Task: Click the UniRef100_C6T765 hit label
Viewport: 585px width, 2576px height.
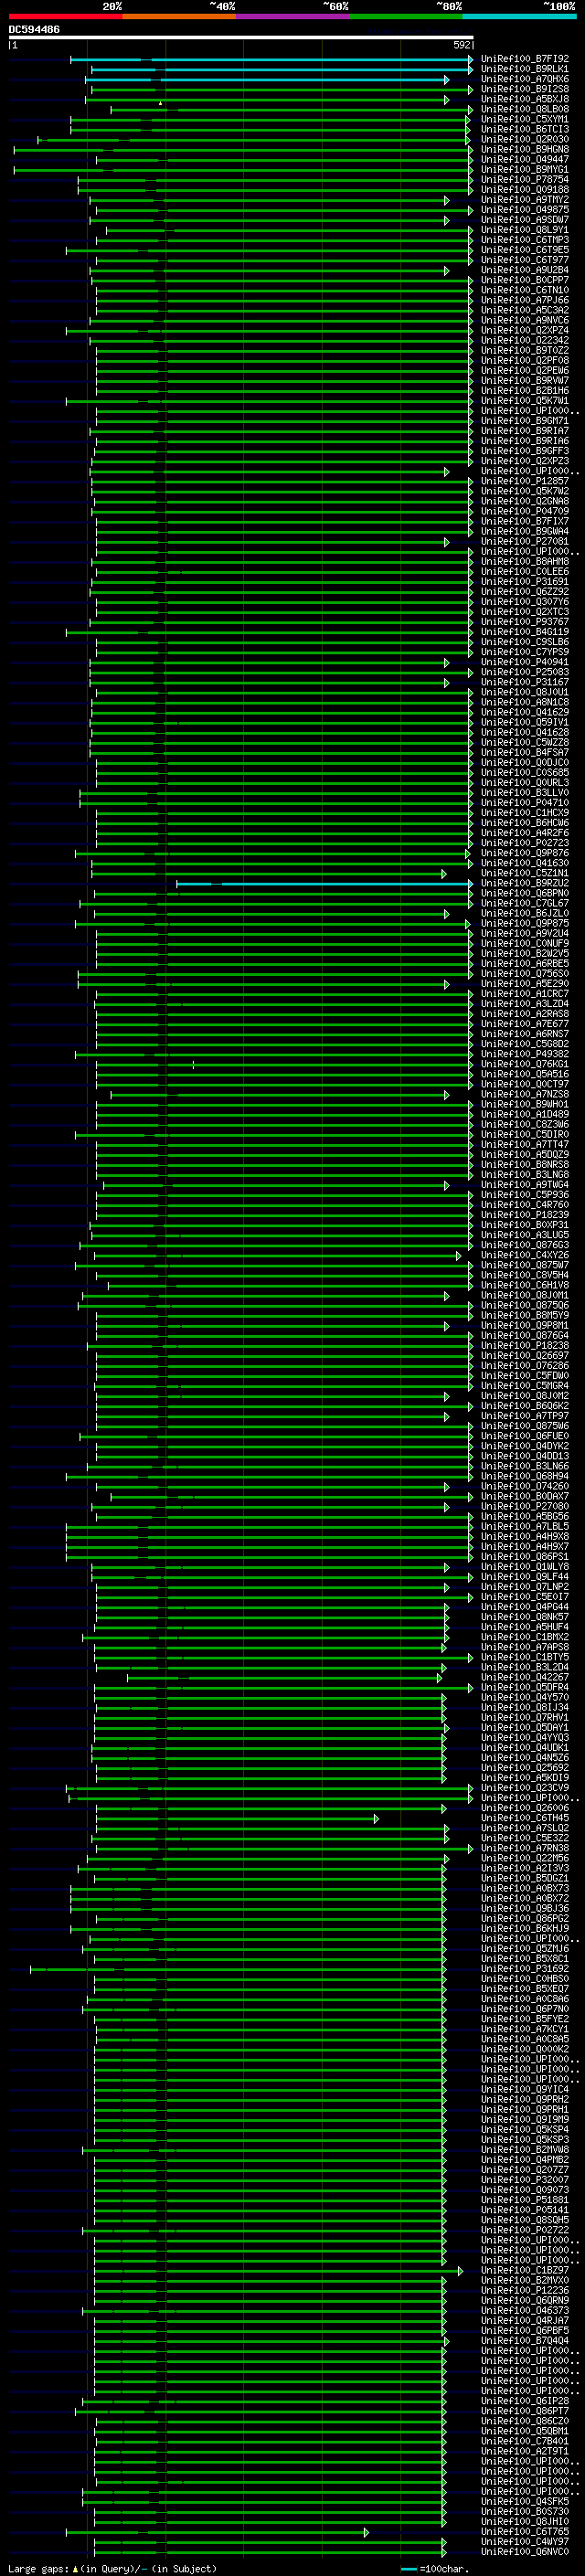Action: click(x=525, y=2532)
